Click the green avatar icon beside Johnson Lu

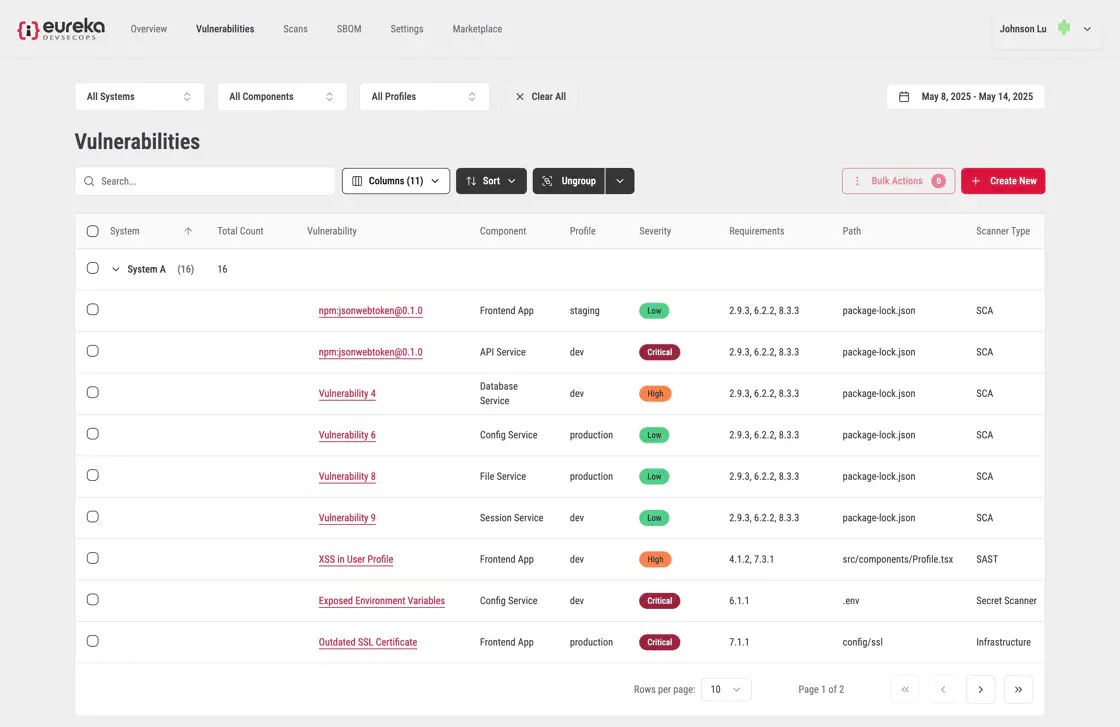coord(1064,28)
